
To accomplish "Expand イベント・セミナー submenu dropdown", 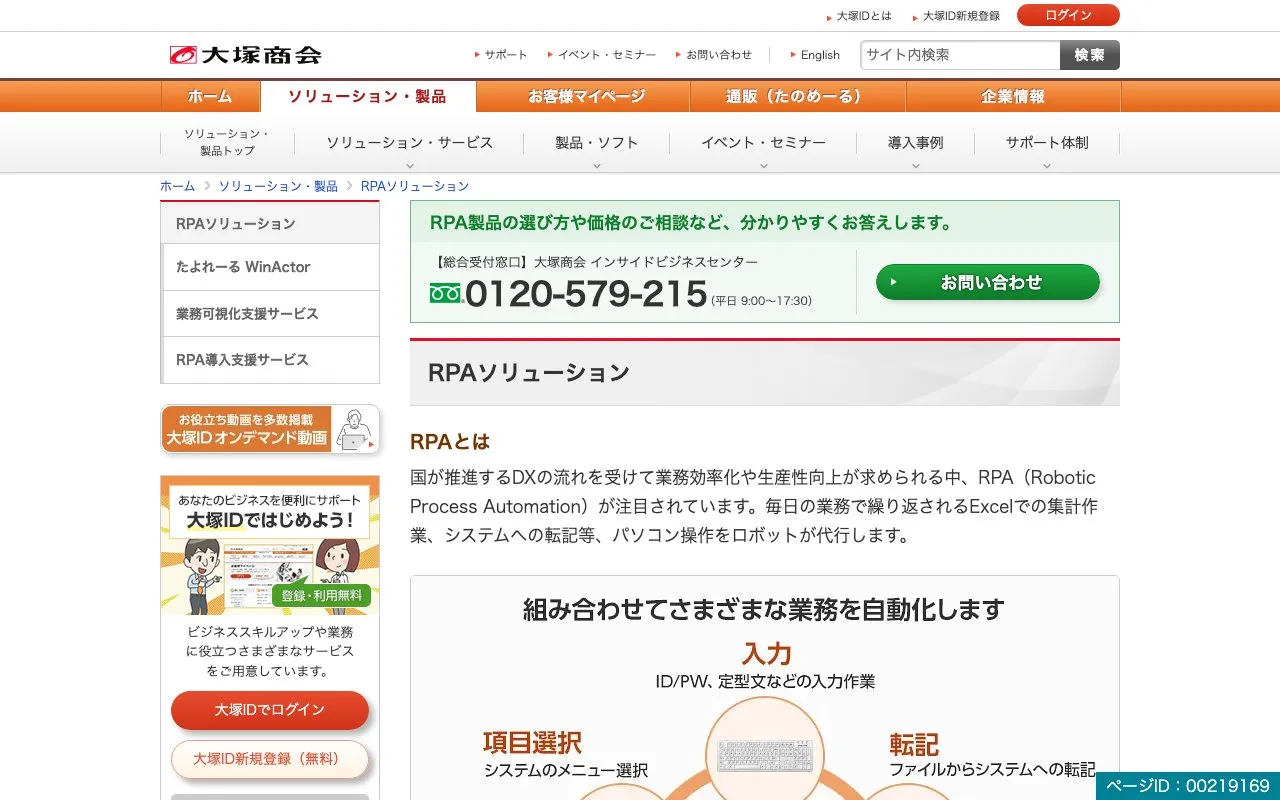I will tap(763, 143).
